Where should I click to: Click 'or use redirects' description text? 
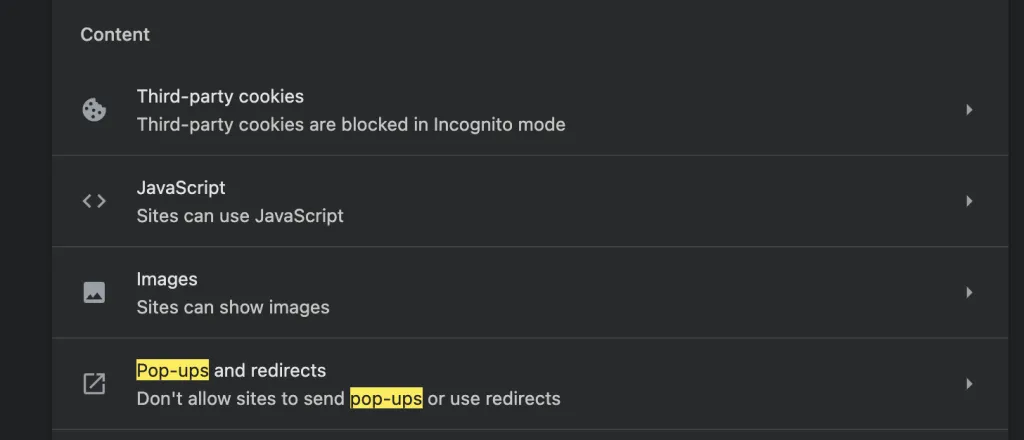click(x=494, y=399)
